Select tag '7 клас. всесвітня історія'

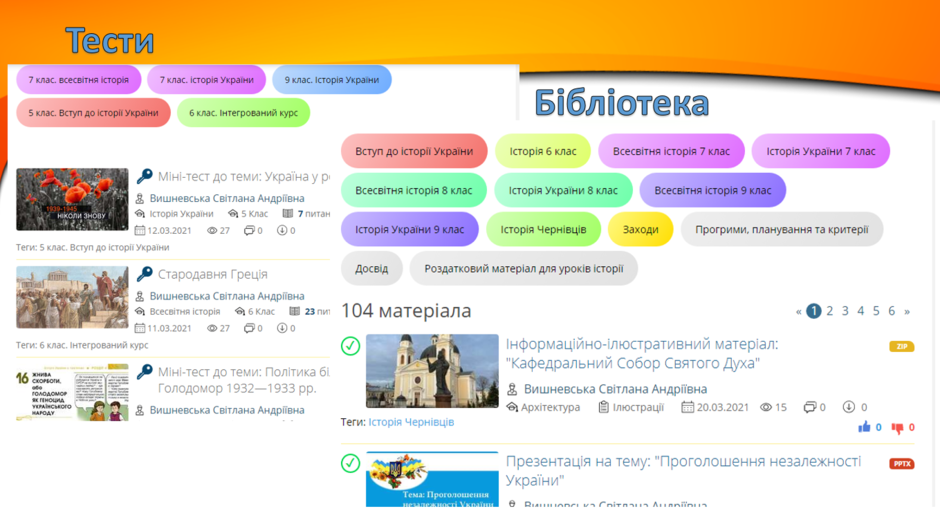(x=79, y=80)
